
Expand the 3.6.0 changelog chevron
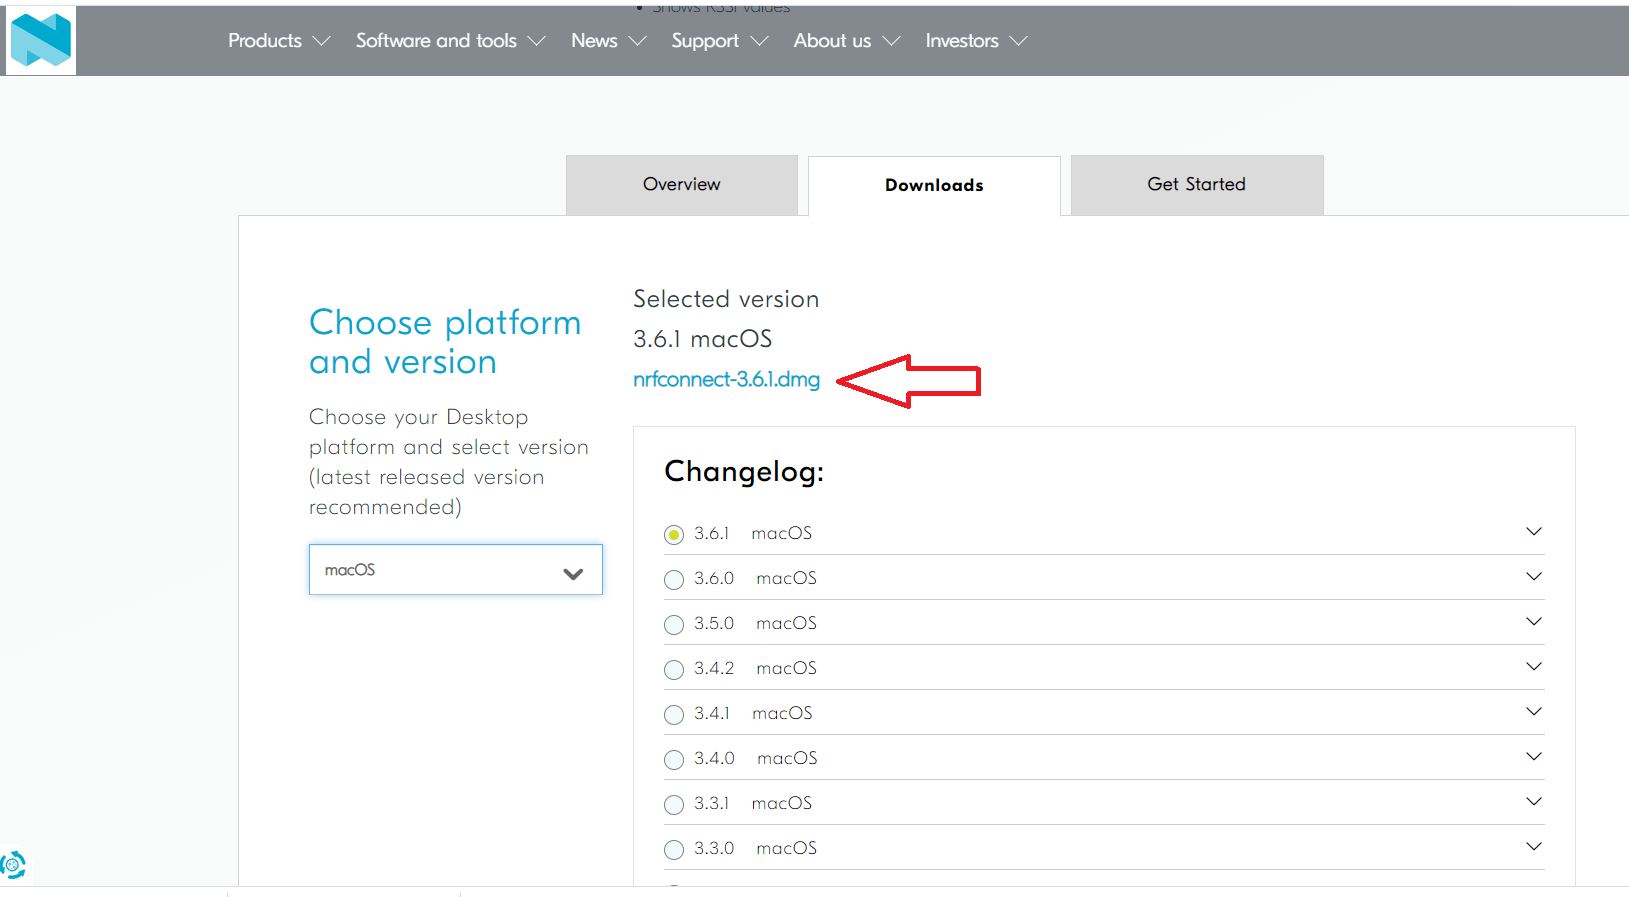point(1534,576)
